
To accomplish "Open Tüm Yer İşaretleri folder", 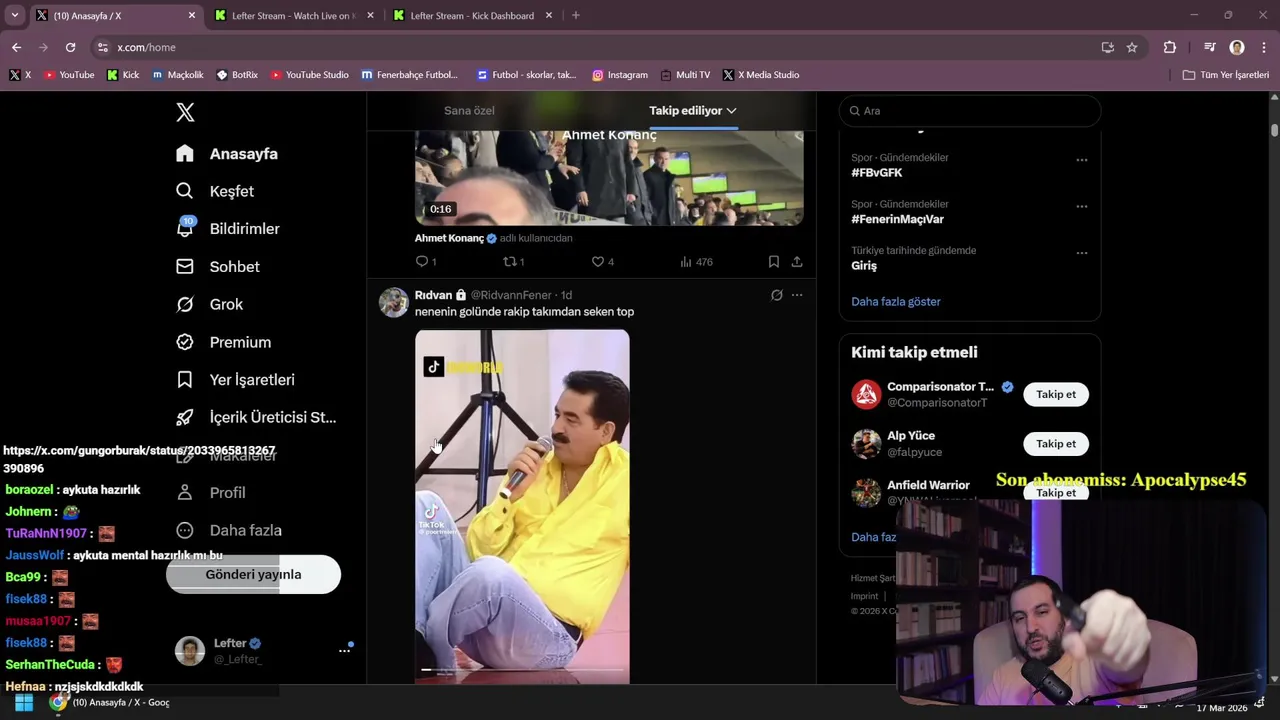I will point(1226,75).
